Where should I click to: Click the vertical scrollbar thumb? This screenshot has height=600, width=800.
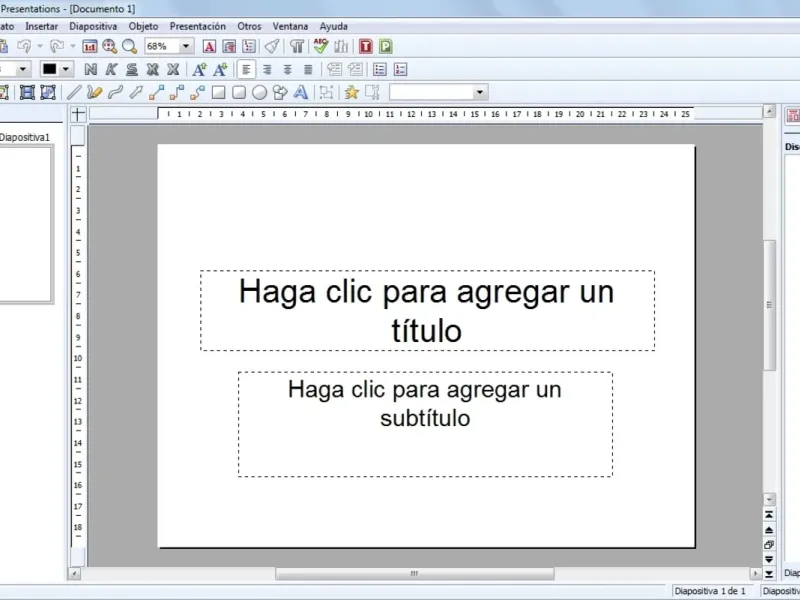pyautogui.click(x=769, y=305)
